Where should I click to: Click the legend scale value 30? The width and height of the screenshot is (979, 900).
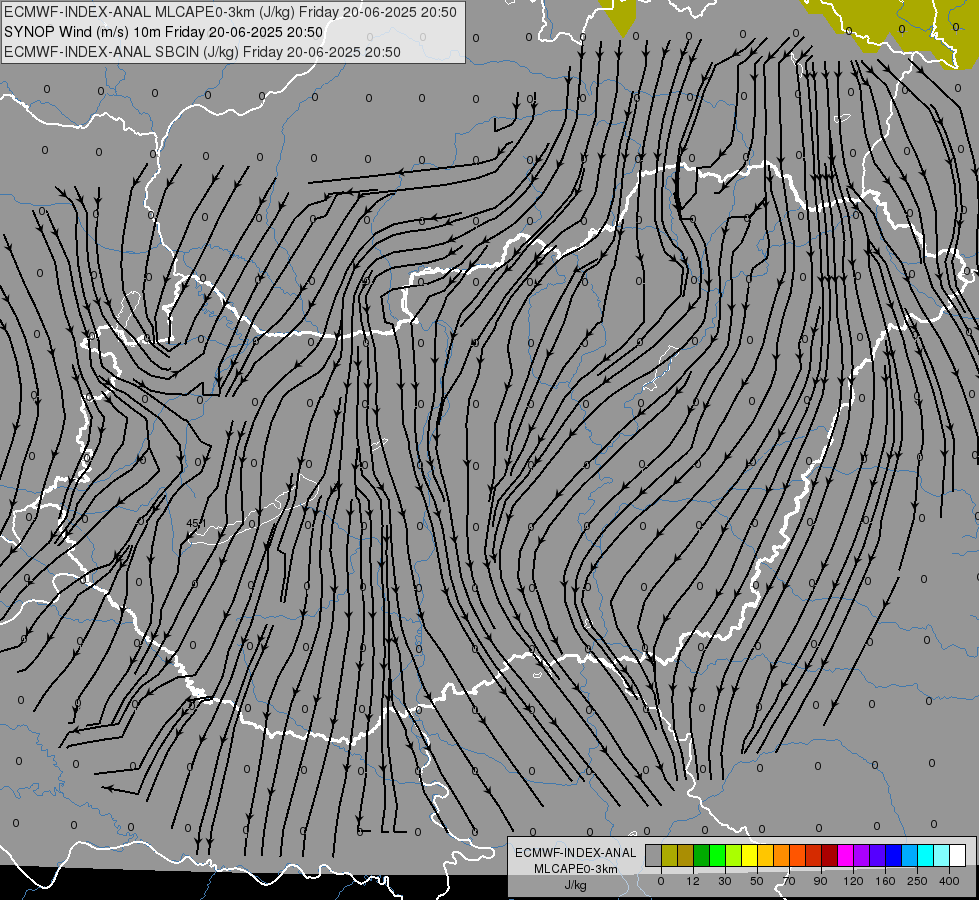click(725, 881)
